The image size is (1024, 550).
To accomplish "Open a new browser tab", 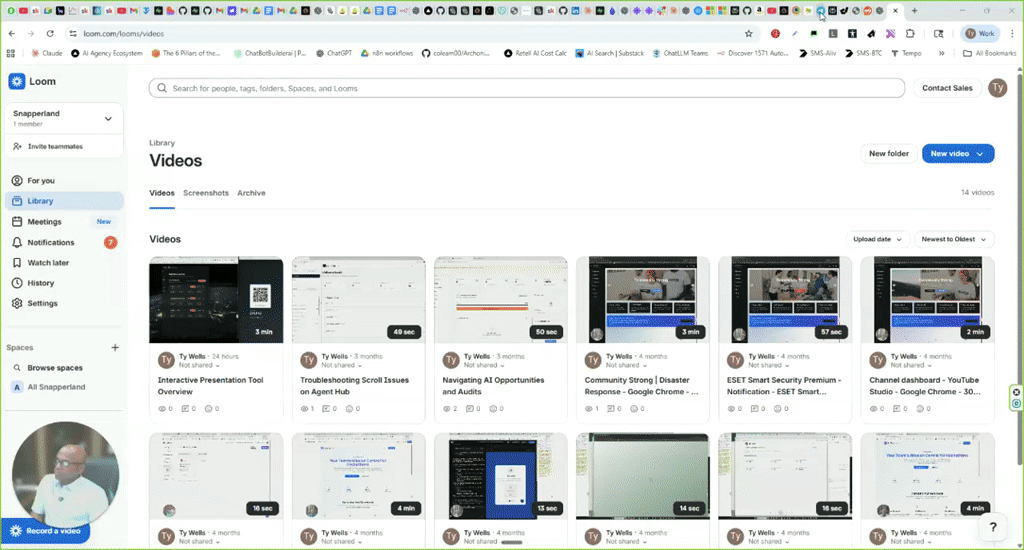I will point(914,10).
